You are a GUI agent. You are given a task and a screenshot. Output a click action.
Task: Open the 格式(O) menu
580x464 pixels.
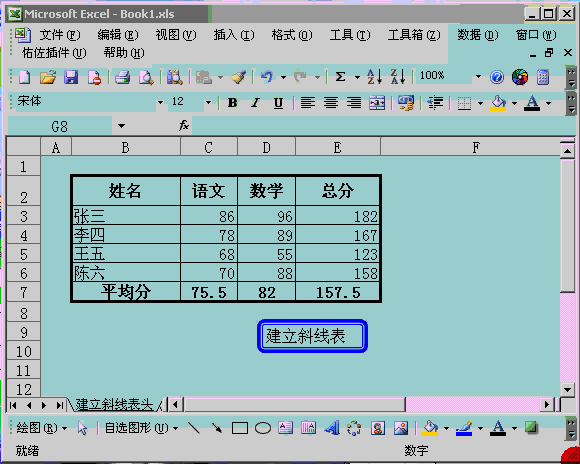point(292,35)
